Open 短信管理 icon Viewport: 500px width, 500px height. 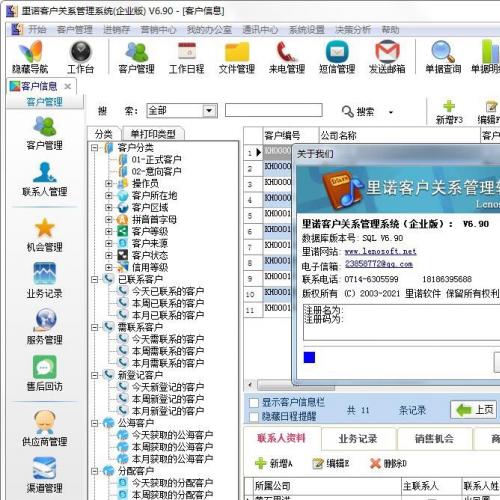[x=337, y=52]
